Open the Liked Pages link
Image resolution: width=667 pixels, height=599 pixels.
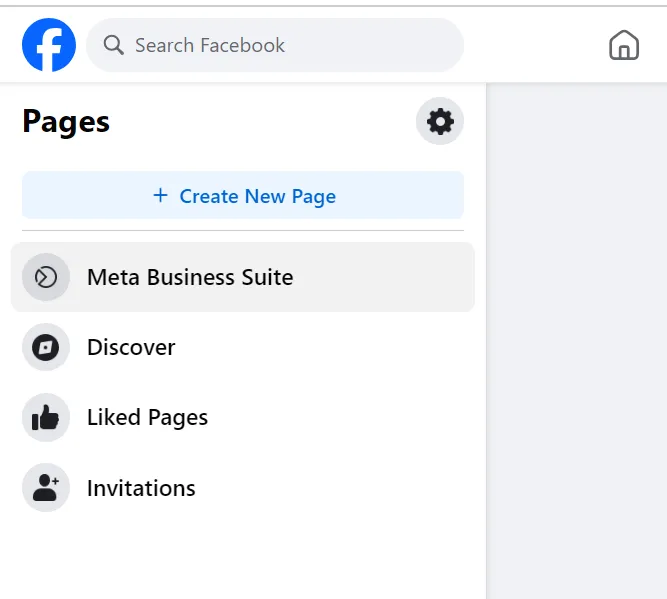point(147,418)
